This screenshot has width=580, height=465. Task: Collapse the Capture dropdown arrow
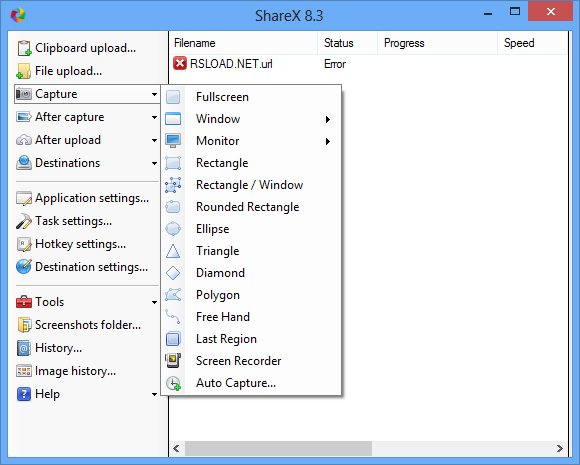click(154, 94)
